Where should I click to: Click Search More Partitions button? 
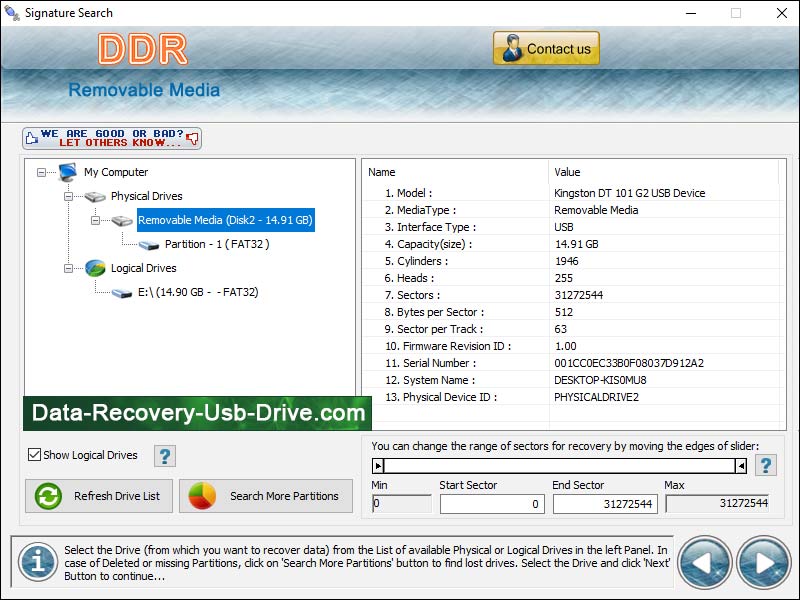point(266,495)
